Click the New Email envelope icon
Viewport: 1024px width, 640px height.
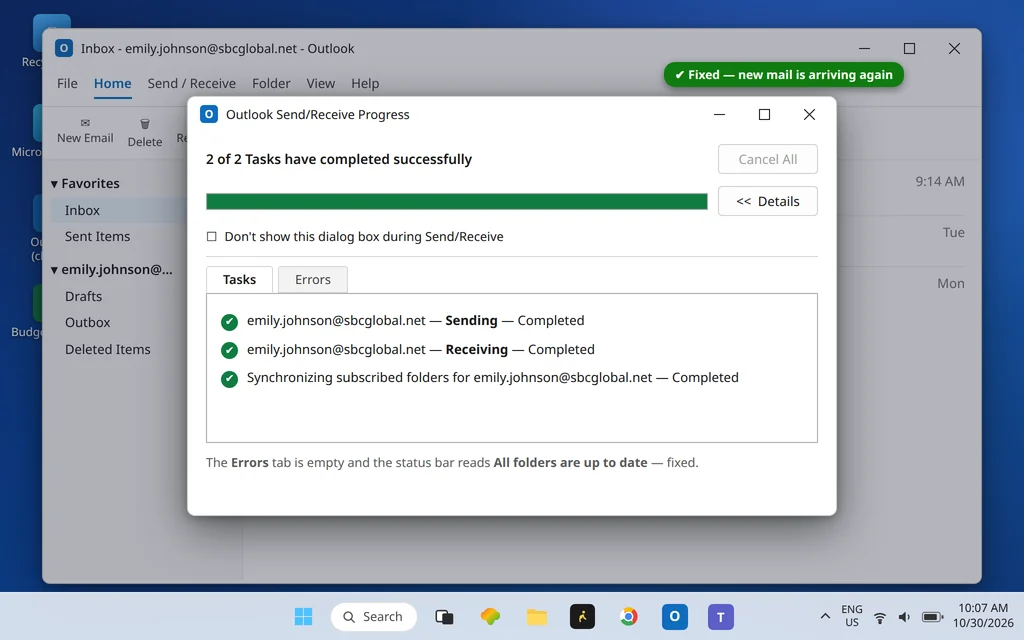85,123
